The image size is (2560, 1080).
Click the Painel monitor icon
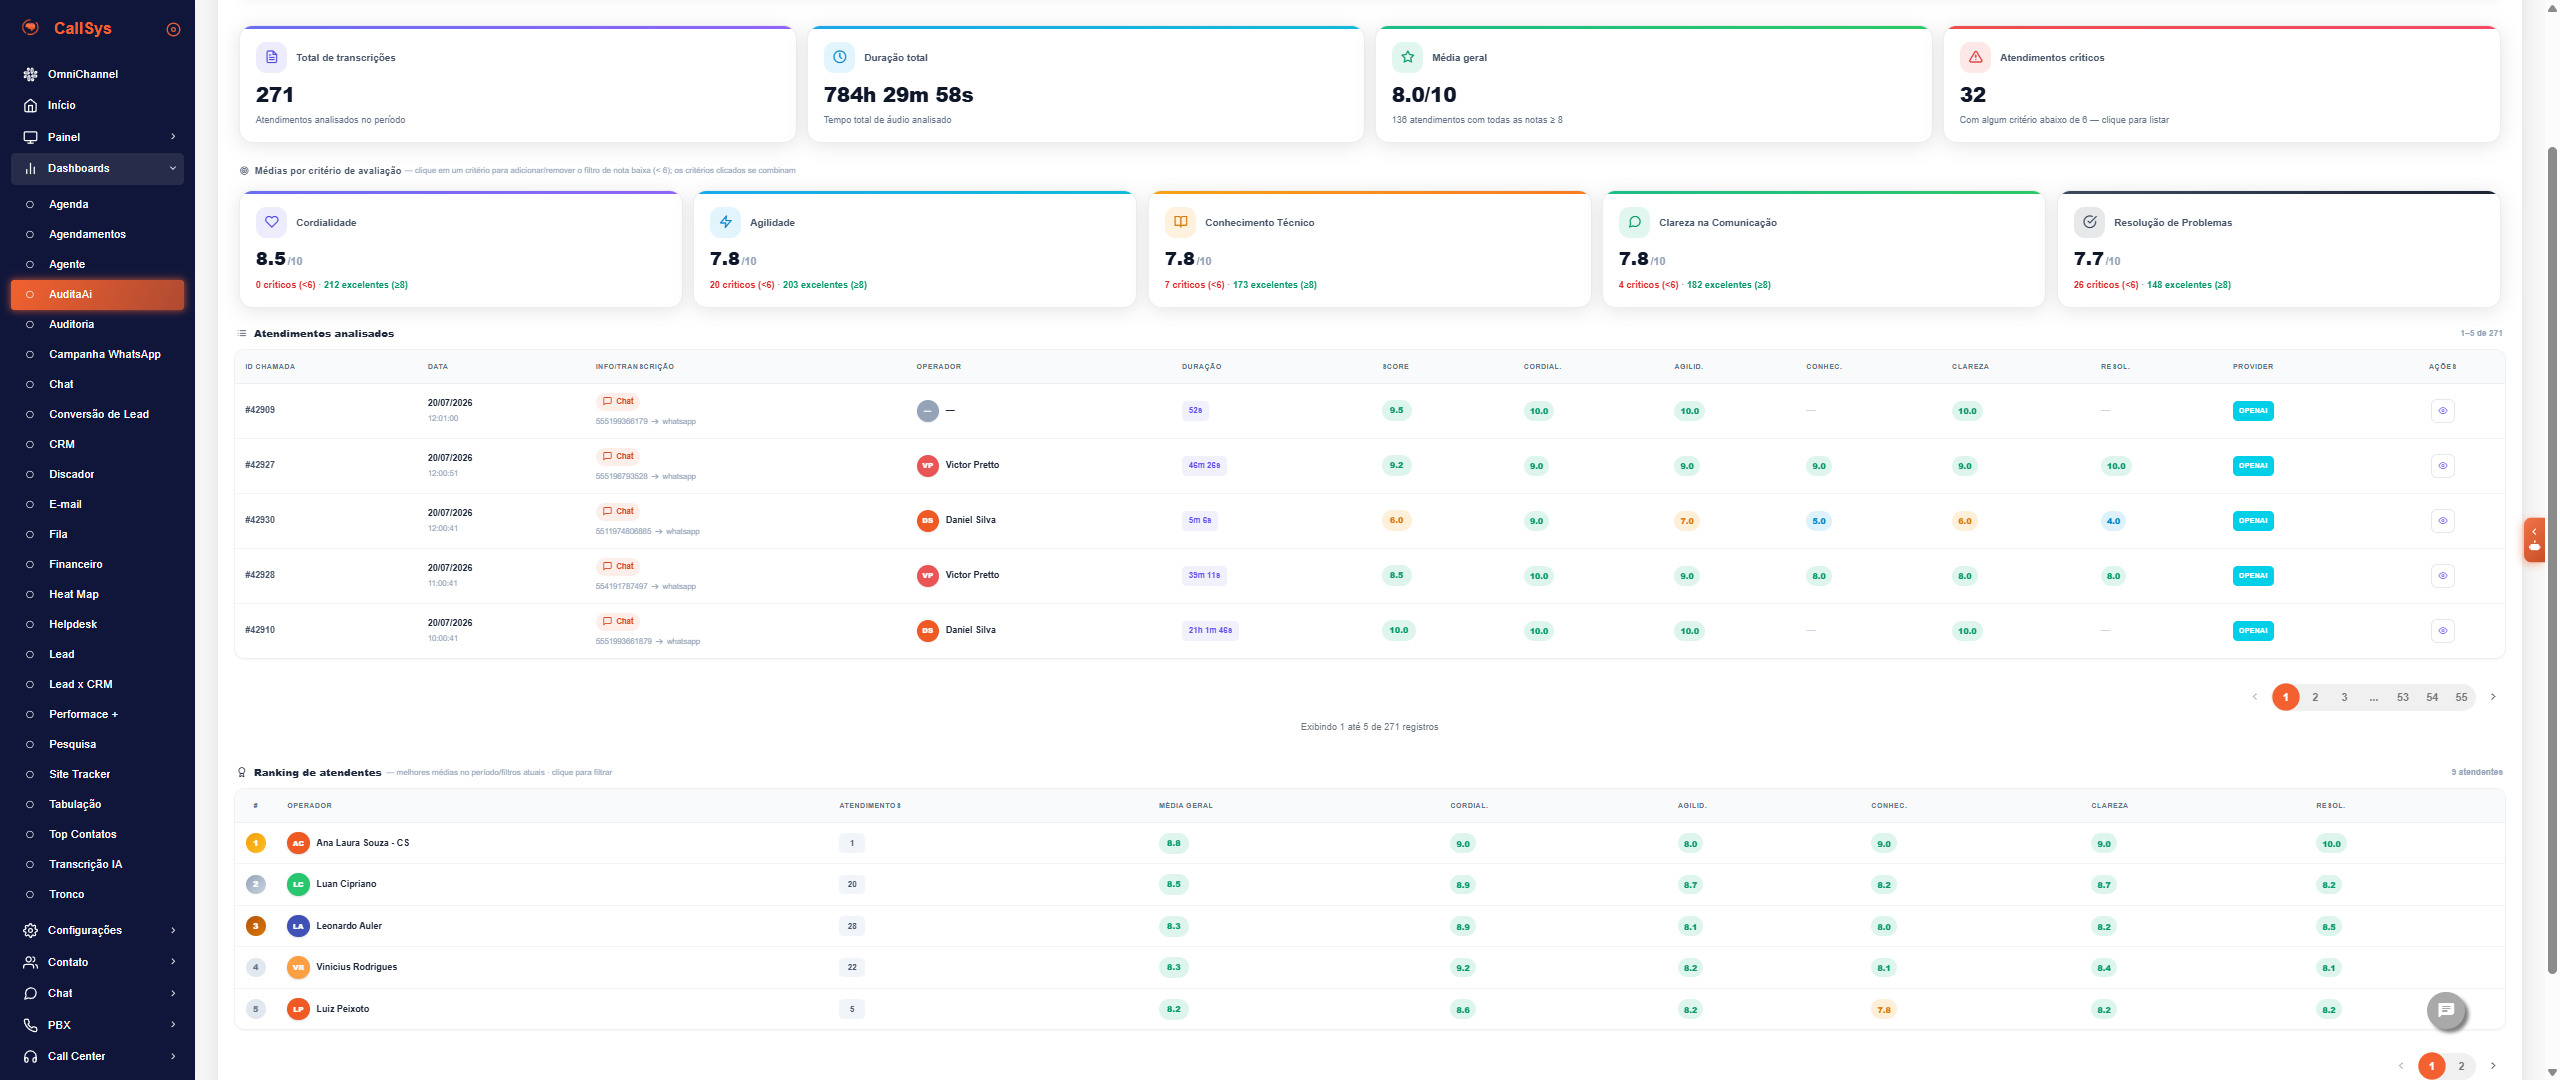pyautogui.click(x=30, y=137)
